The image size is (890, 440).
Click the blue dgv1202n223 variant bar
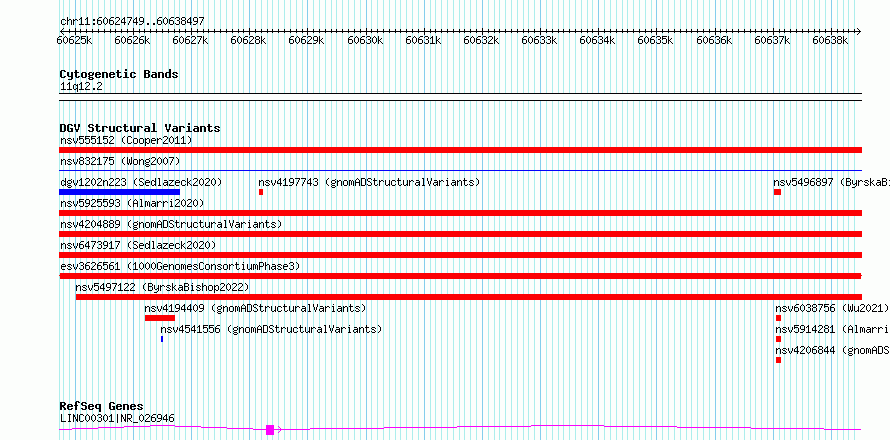[x=119, y=192]
